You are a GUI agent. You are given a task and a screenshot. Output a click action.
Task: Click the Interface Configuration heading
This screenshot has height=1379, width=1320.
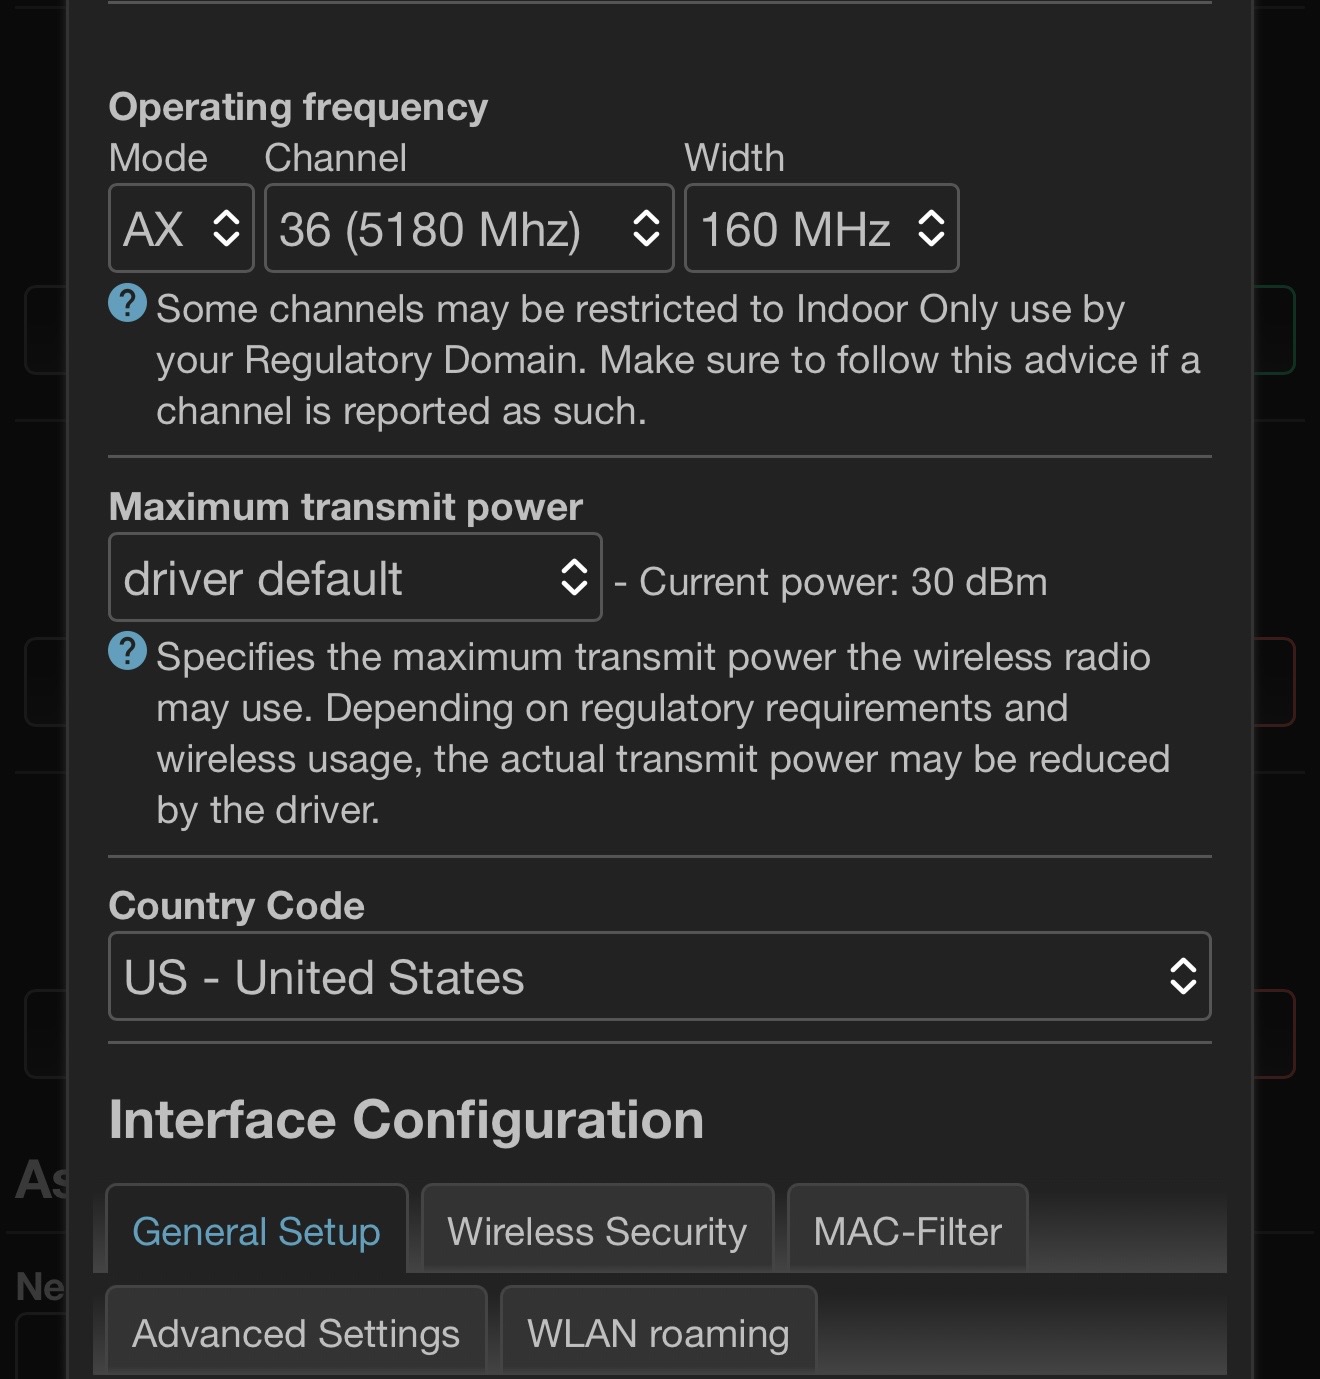coord(406,1119)
